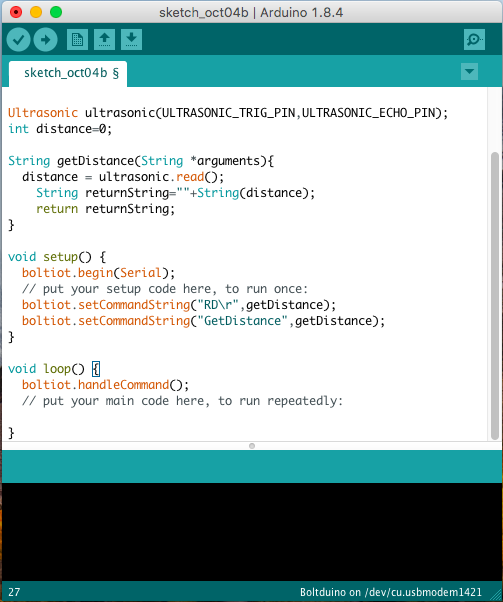Click the yellow minimize window button
Viewport: 503px width, 602px height.
36,12
